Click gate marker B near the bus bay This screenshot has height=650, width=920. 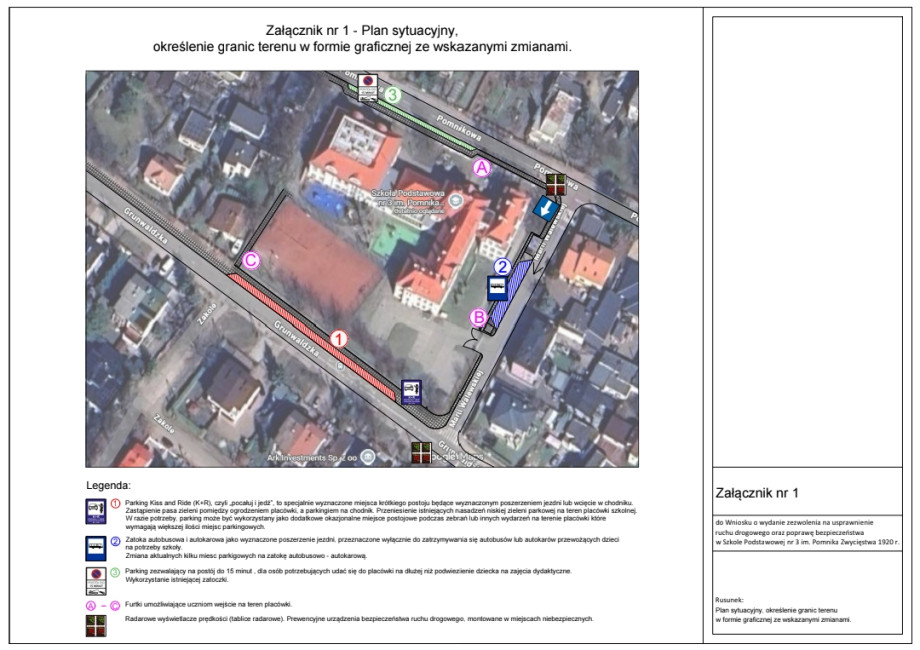pos(478,315)
